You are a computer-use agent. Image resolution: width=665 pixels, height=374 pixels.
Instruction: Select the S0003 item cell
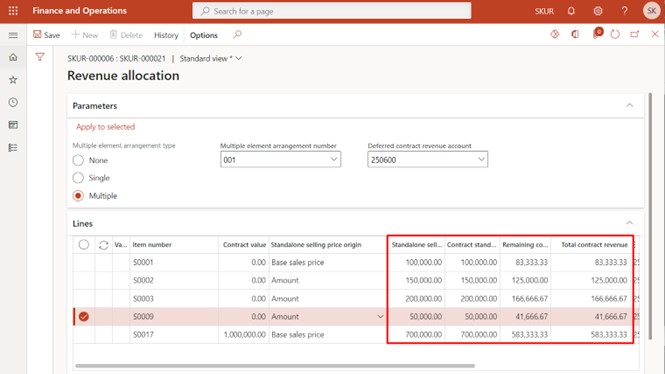174,299
